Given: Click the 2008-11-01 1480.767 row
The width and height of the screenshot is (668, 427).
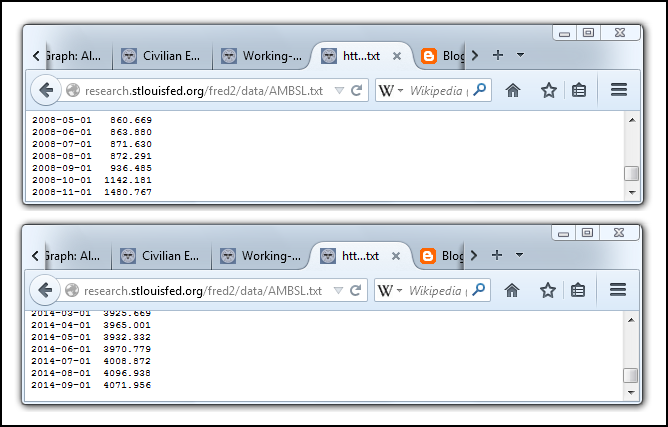Looking at the screenshot, I should (x=92, y=192).
